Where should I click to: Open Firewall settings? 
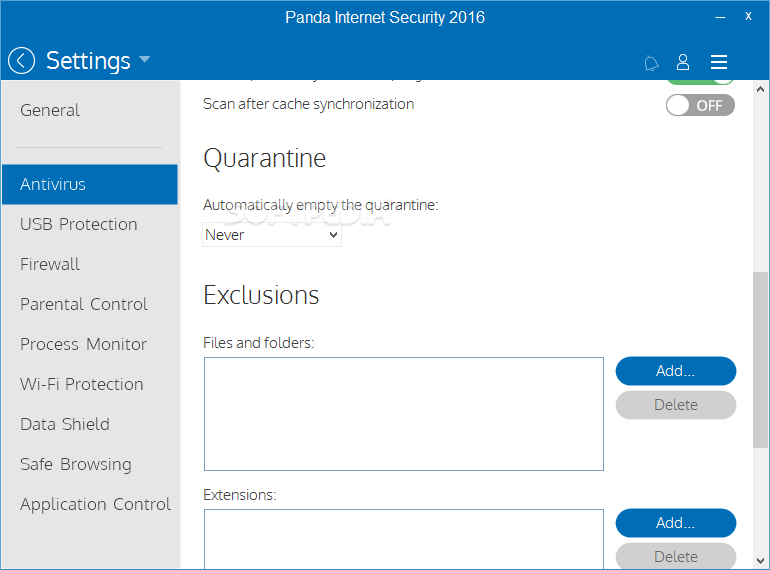[x=50, y=264]
